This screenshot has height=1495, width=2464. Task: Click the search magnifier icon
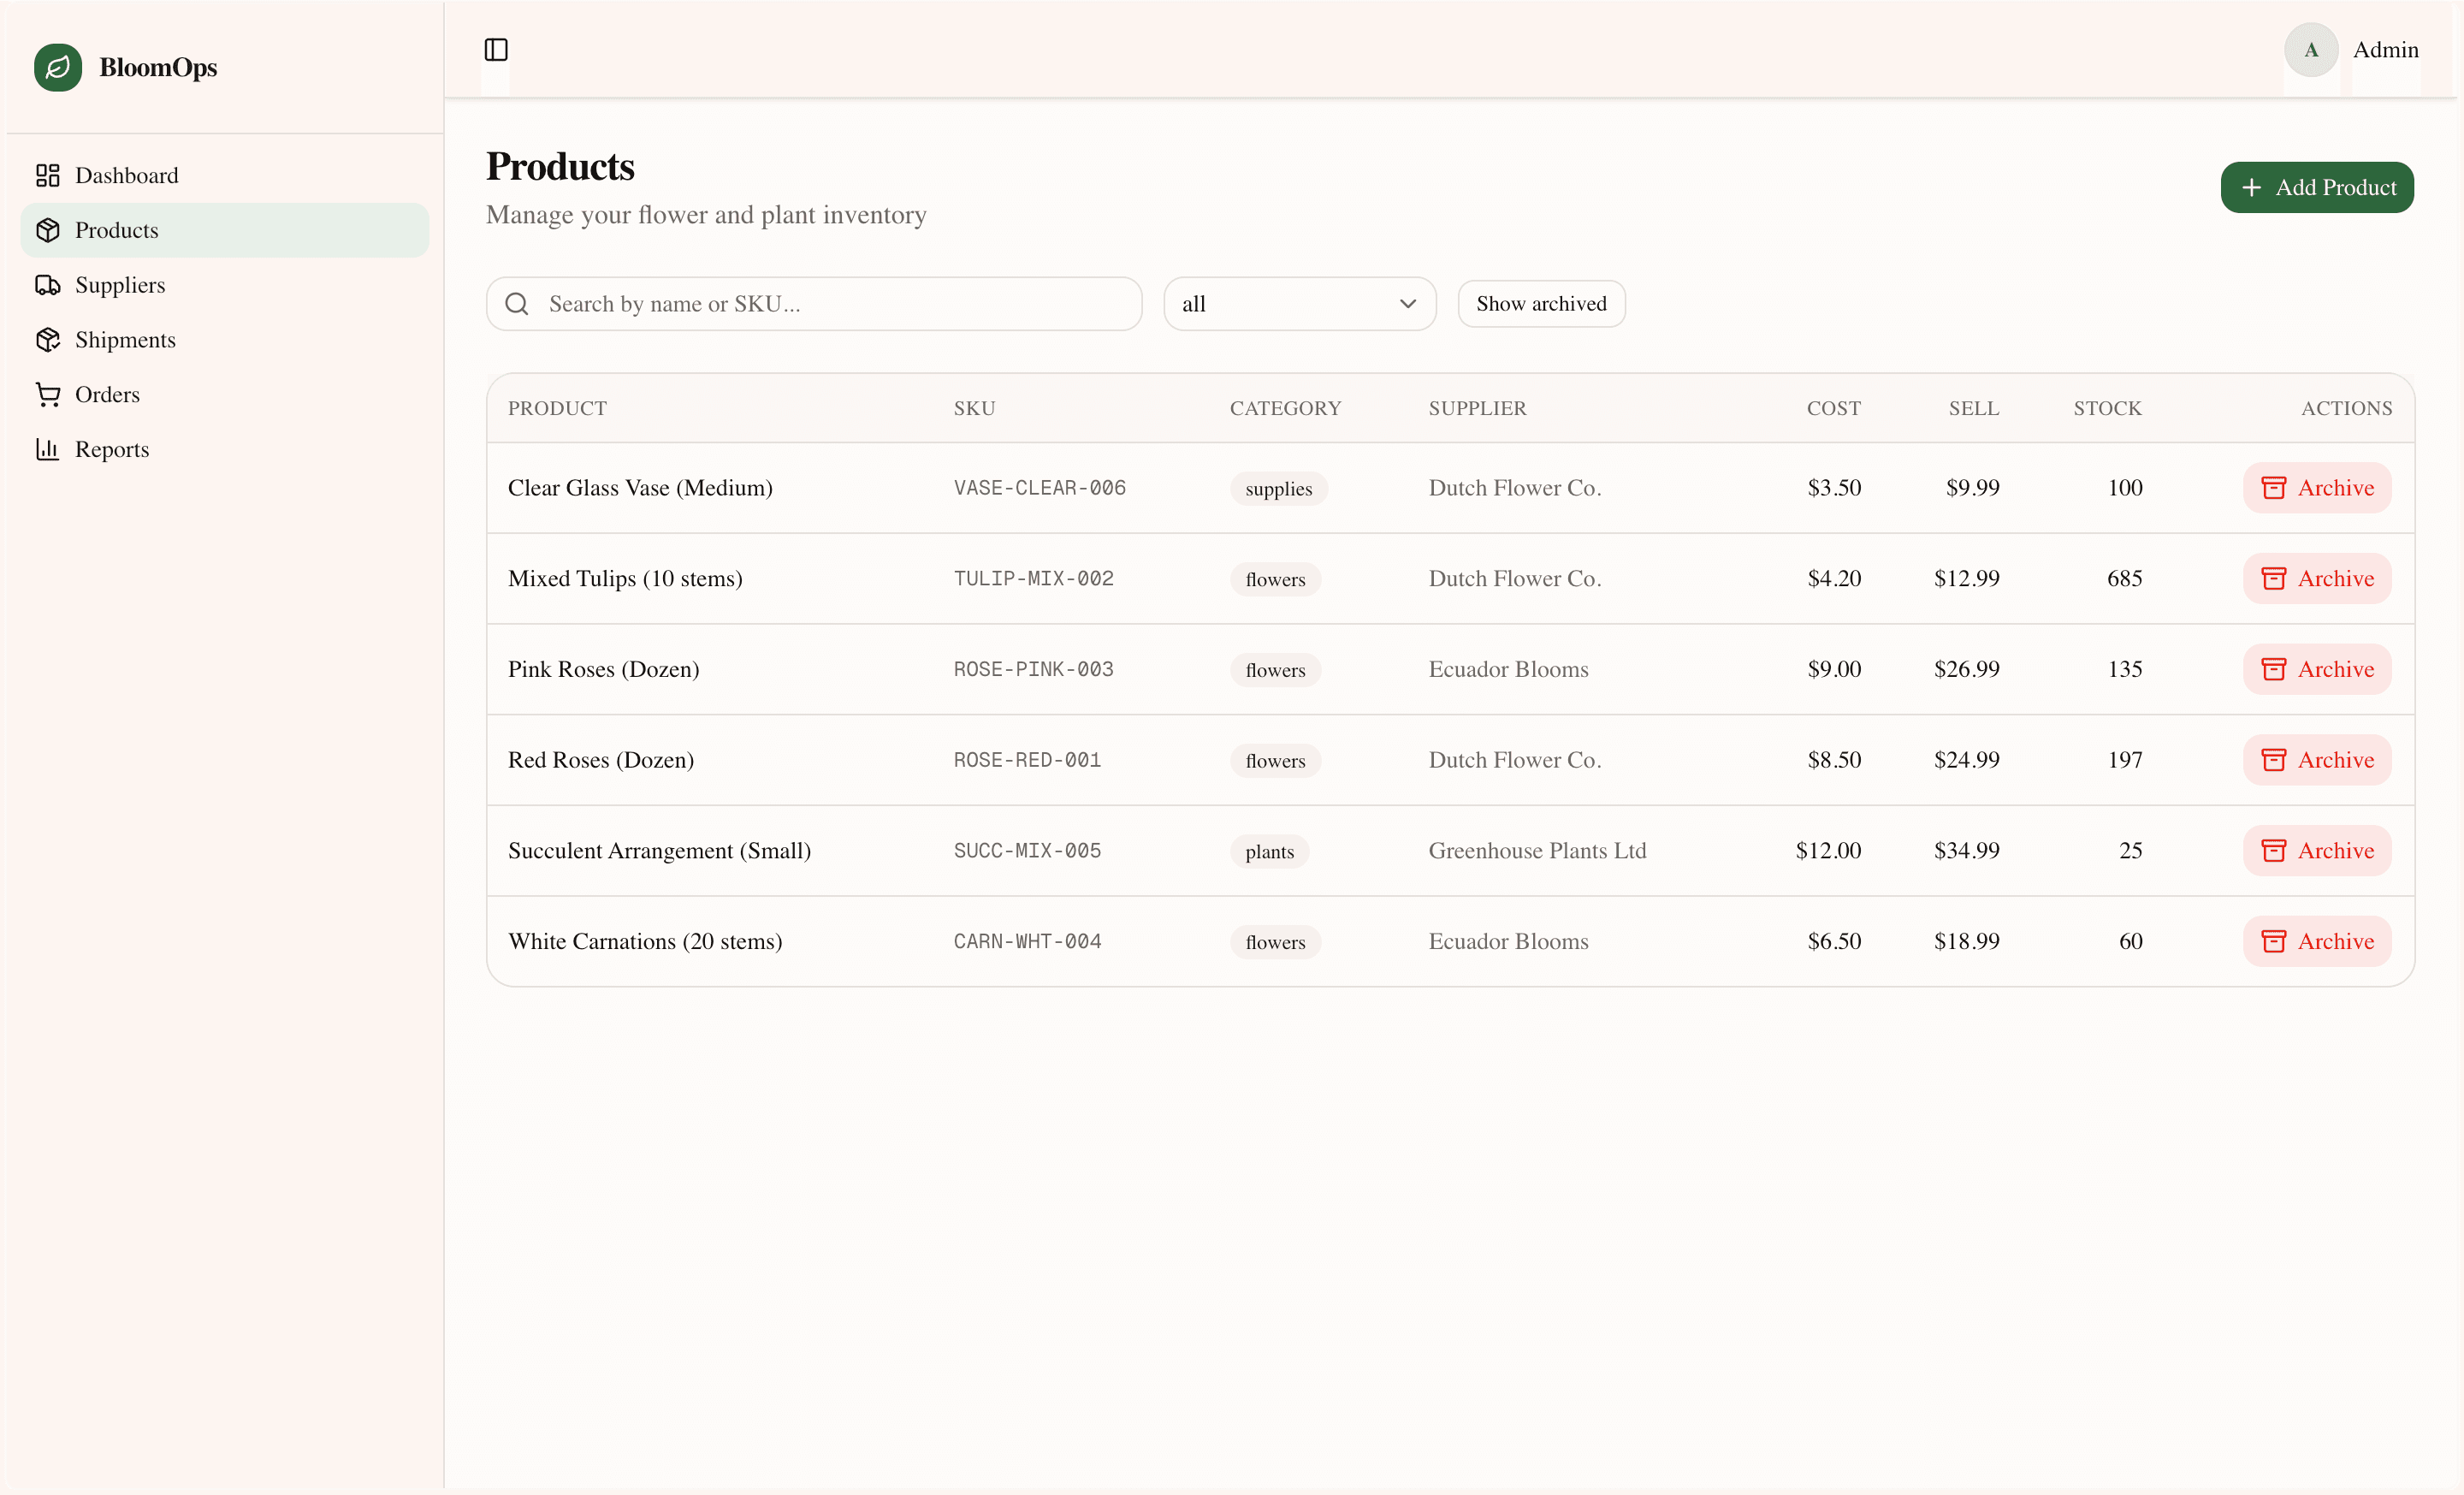[517, 303]
